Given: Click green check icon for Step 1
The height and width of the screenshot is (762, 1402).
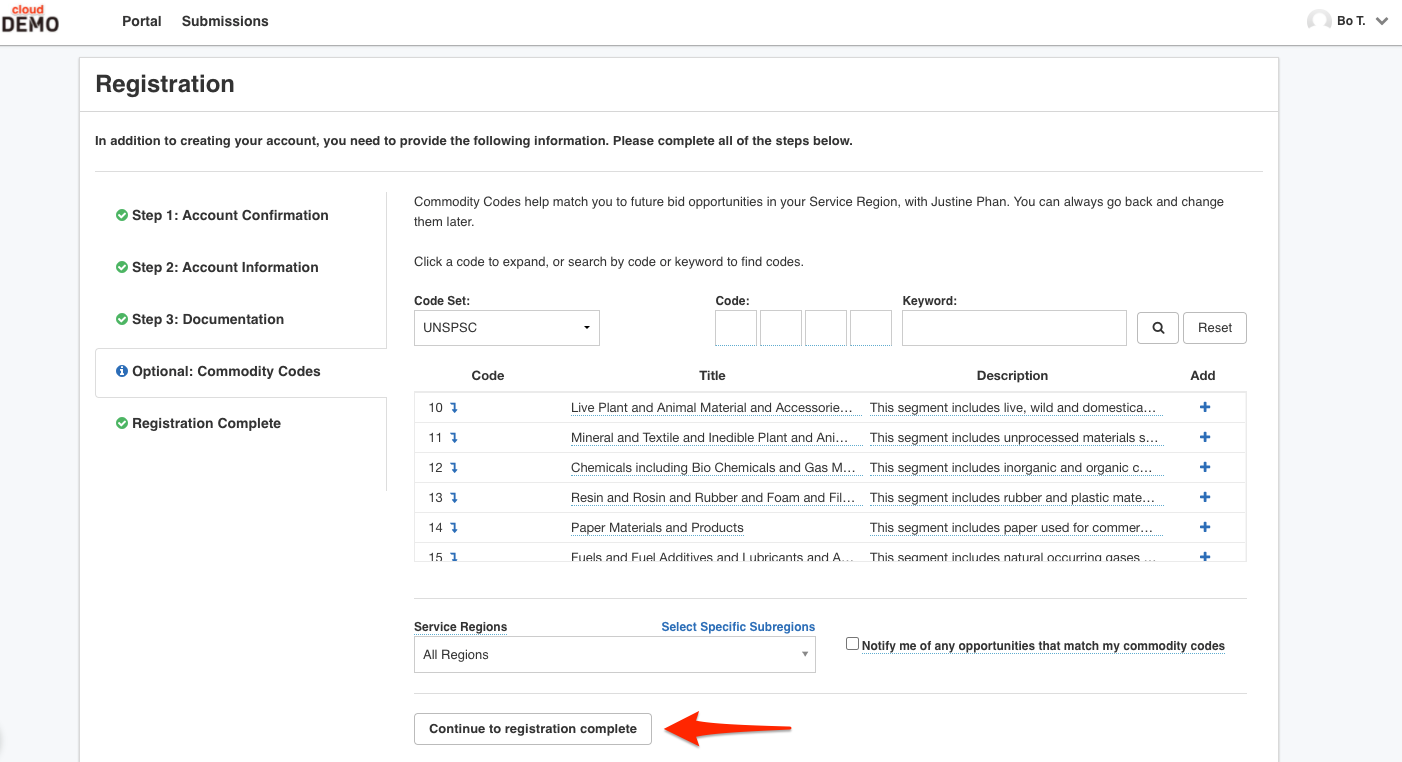Looking at the screenshot, I should point(122,215).
